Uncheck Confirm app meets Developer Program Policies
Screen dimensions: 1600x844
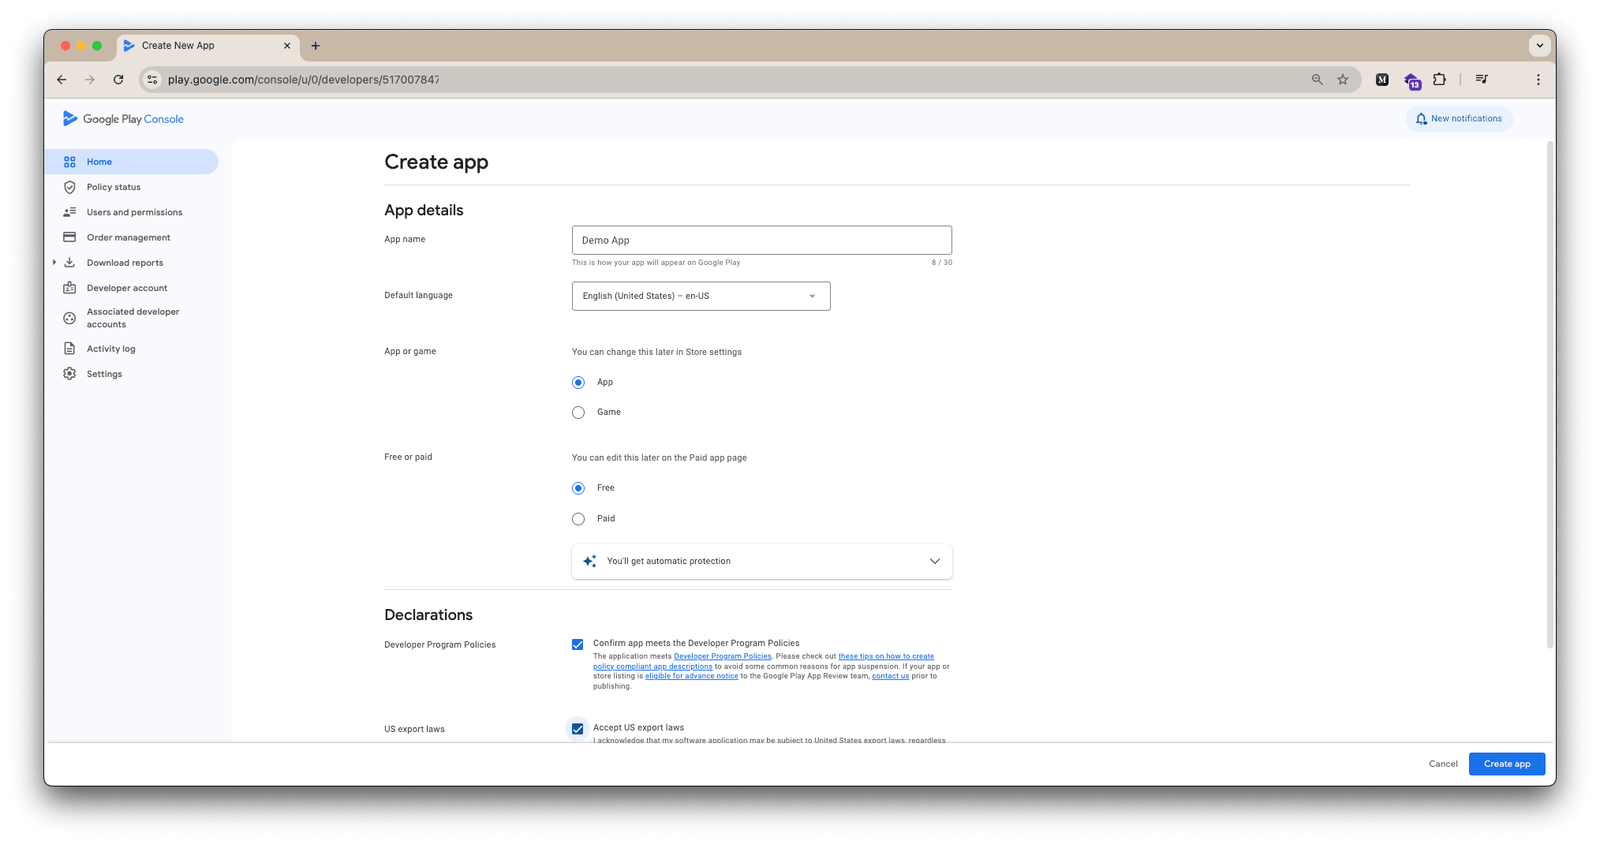coord(578,645)
